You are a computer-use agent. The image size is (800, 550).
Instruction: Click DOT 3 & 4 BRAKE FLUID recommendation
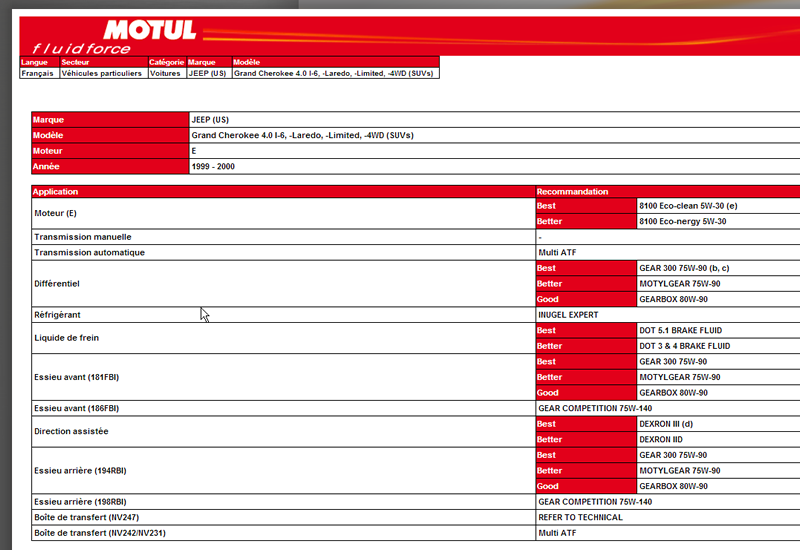click(685, 346)
